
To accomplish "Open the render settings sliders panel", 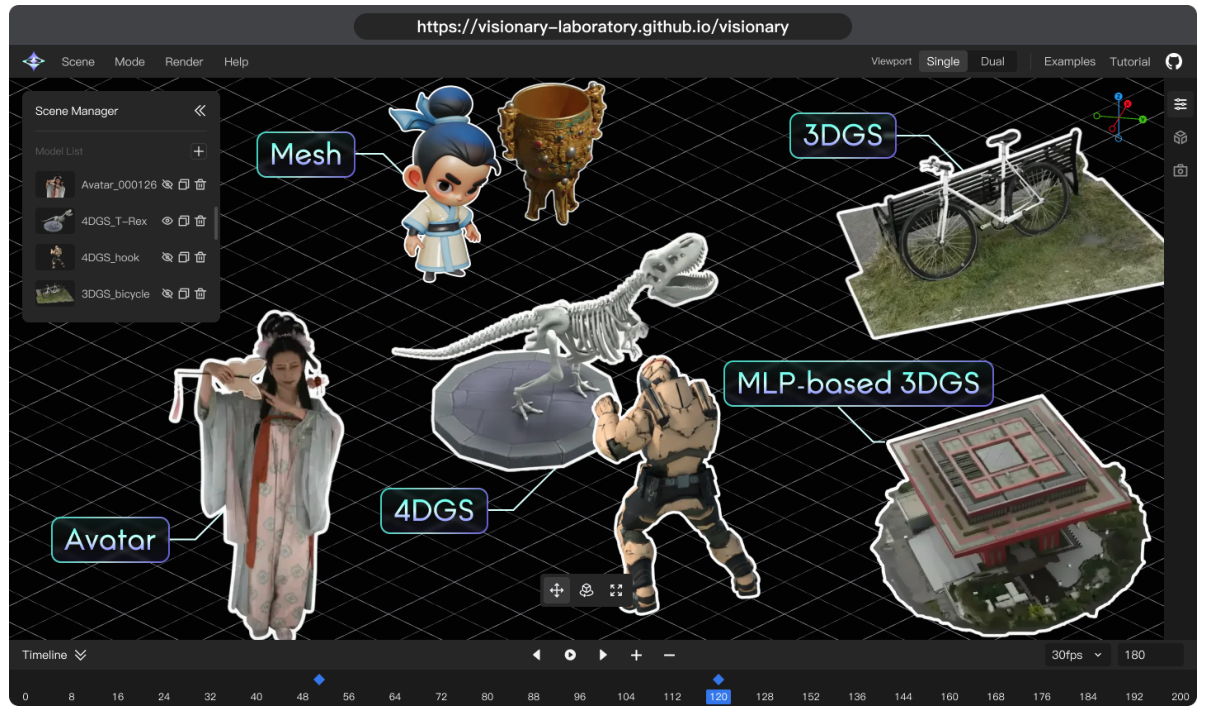I will click(x=1181, y=103).
